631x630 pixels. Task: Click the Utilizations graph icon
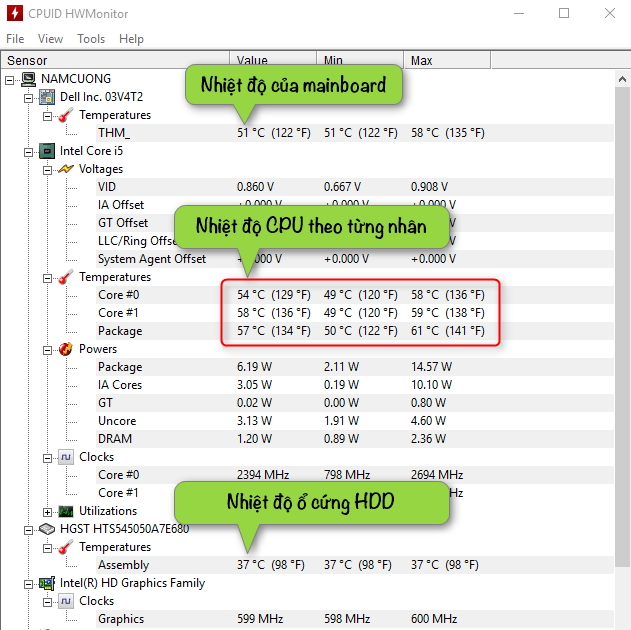click(x=66, y=511)
